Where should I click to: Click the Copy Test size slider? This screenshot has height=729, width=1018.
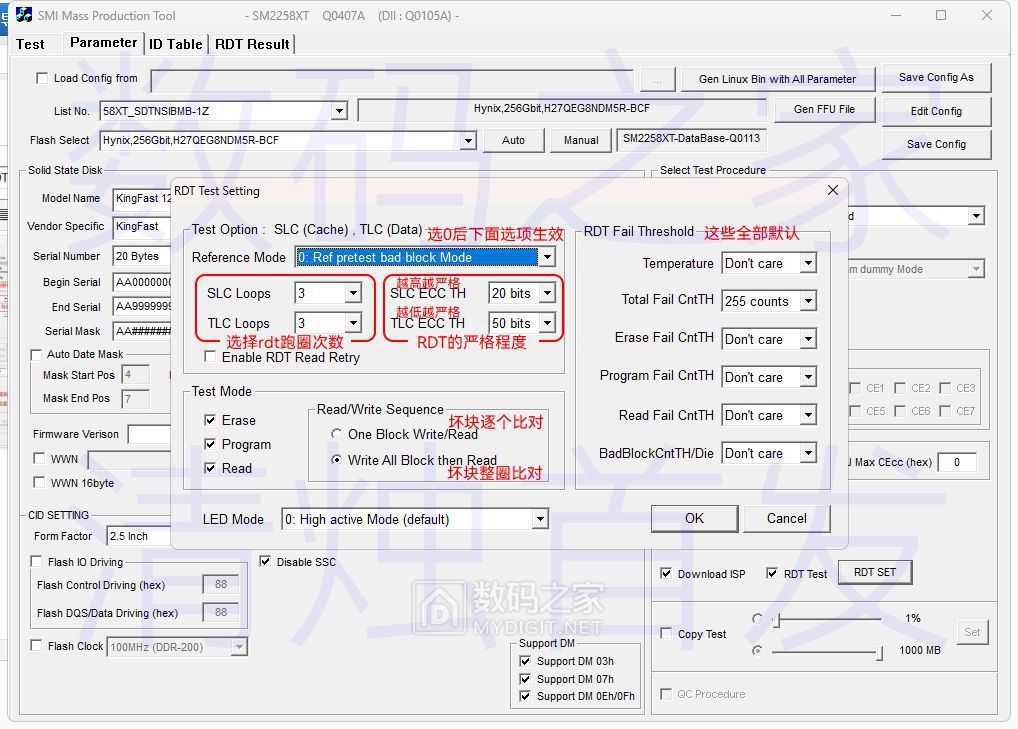[825, 651]
